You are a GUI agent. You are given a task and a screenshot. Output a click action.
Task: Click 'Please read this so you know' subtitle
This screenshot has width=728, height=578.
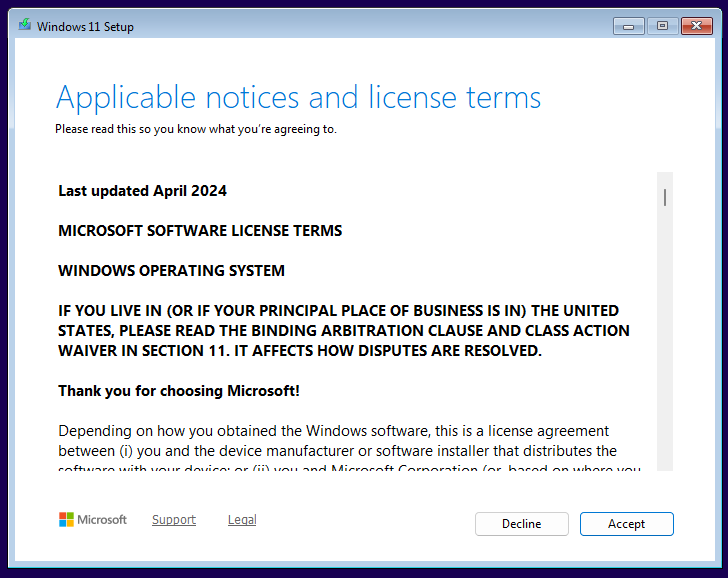click(195, 129)
